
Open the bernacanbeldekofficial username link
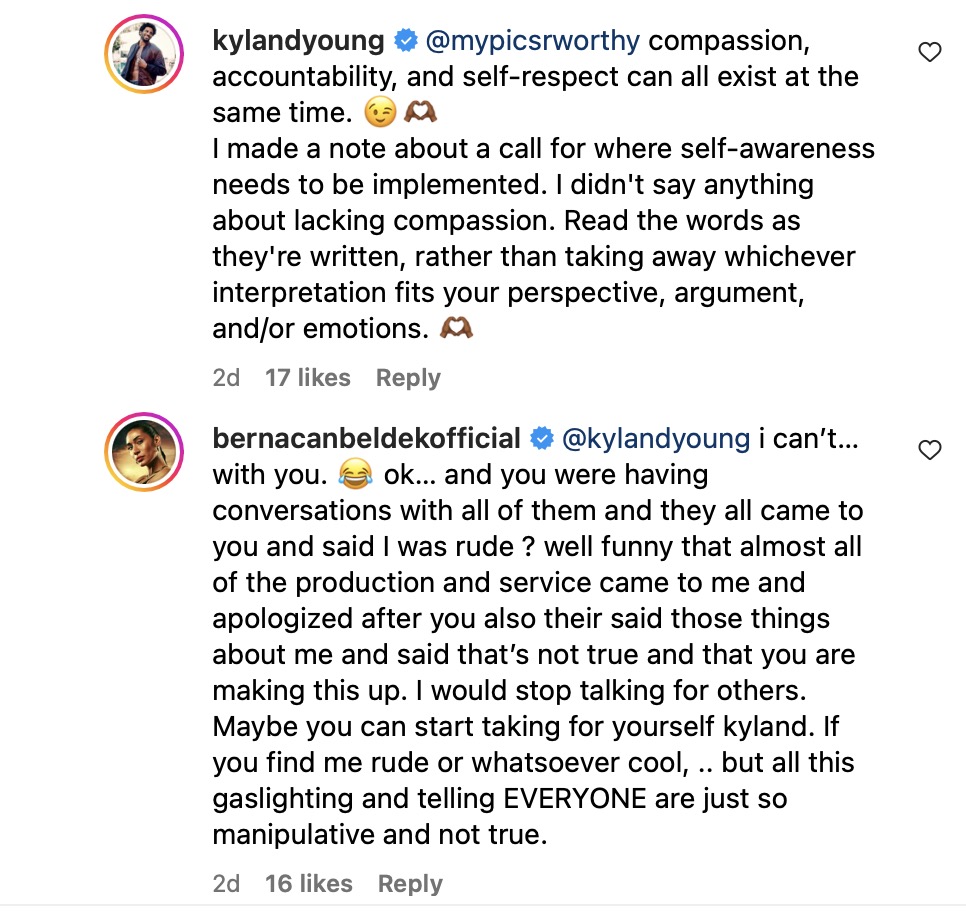point(366,438)
